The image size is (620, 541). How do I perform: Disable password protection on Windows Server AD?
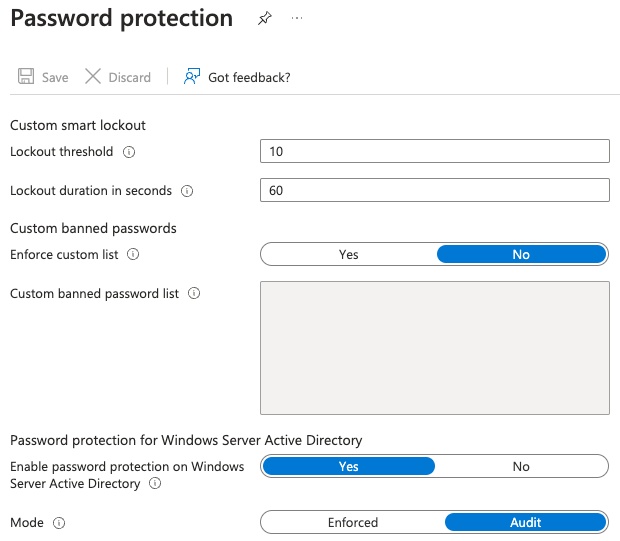coord(521,467)
